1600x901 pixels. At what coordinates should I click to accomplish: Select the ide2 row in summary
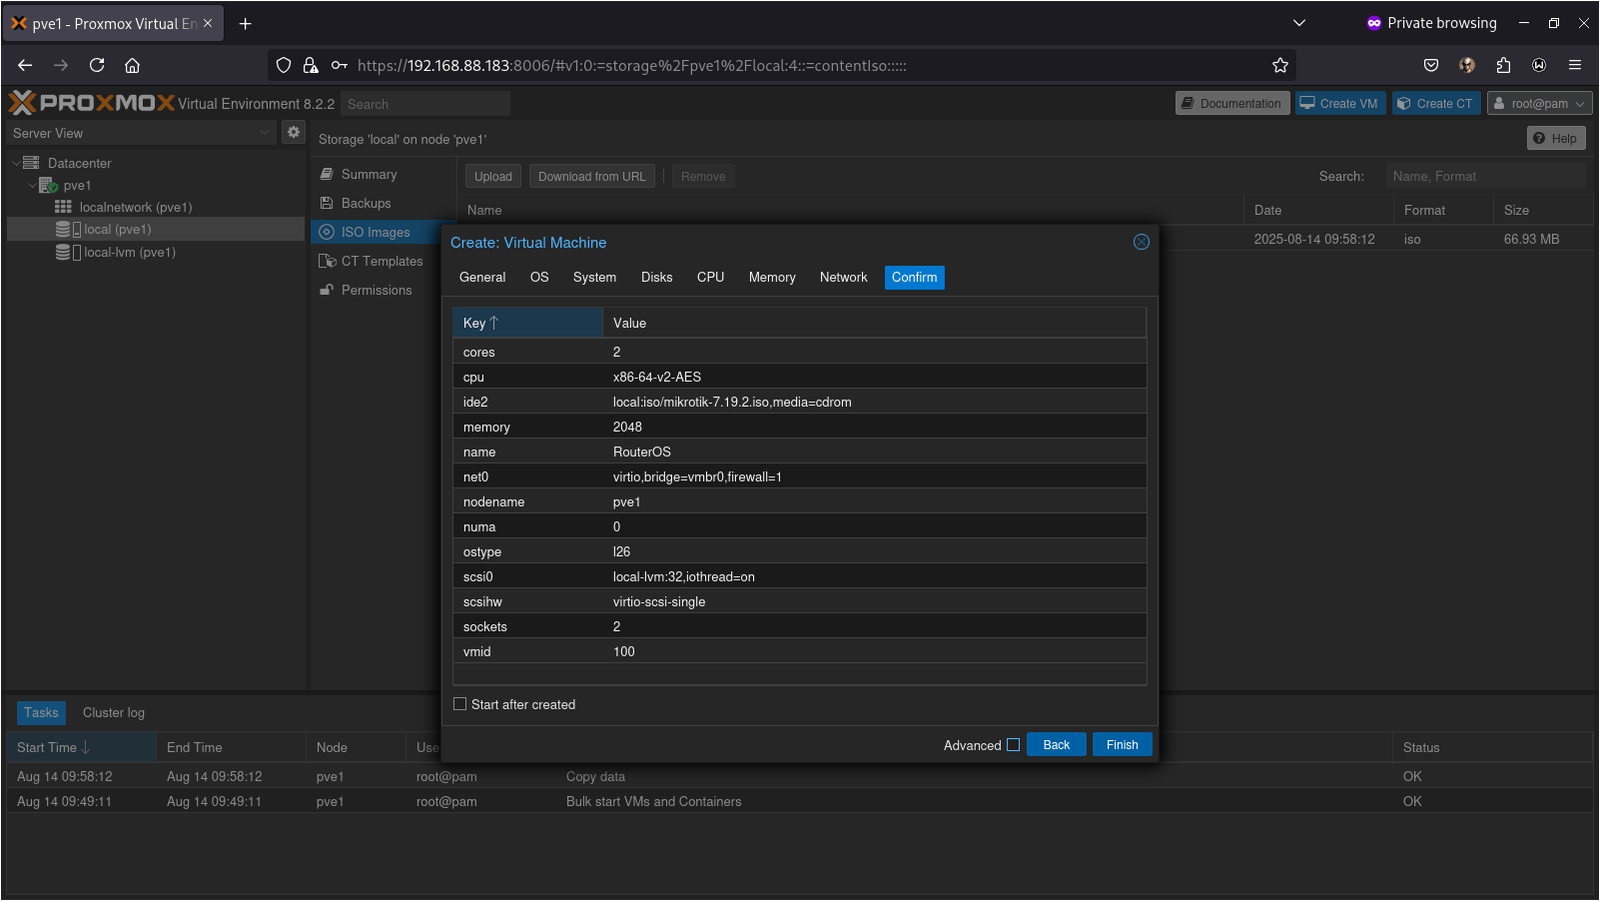tap(799, 402)
